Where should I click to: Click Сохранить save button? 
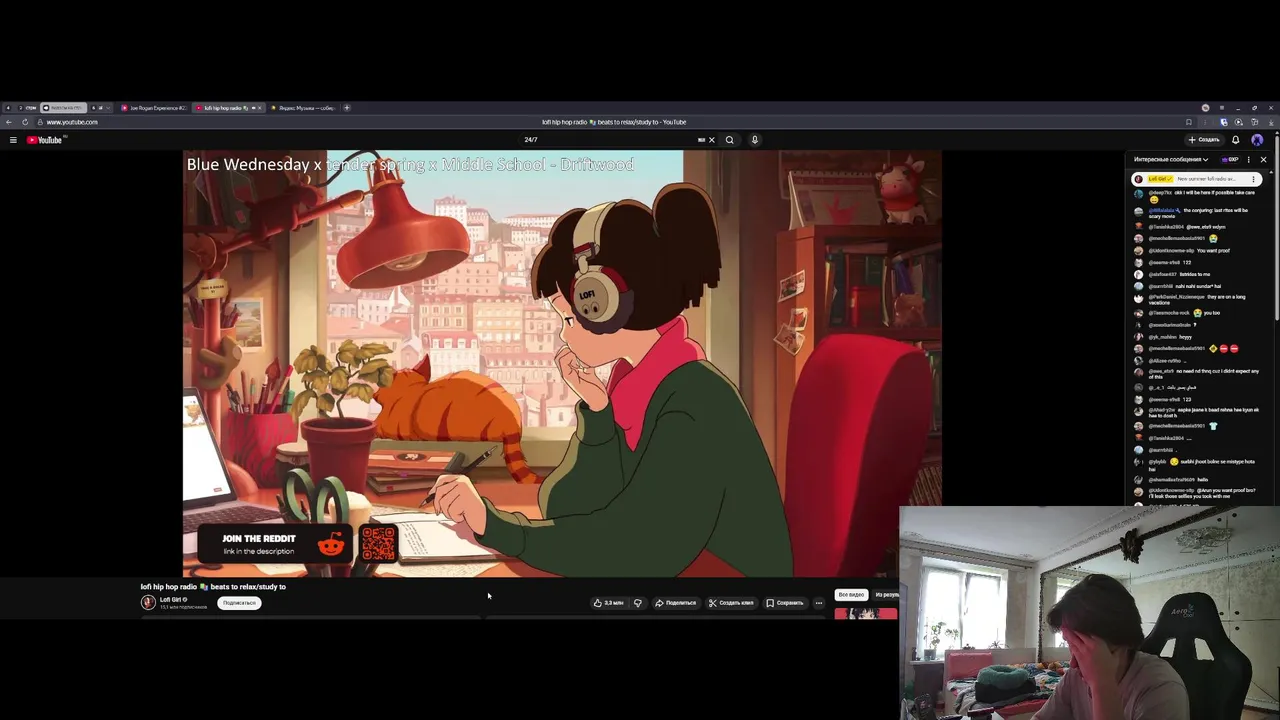tap(785, 603)
